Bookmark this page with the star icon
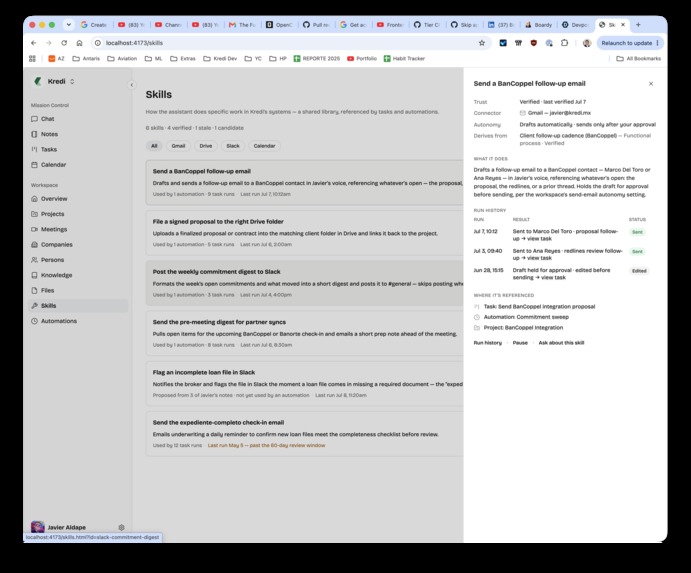 482,43
